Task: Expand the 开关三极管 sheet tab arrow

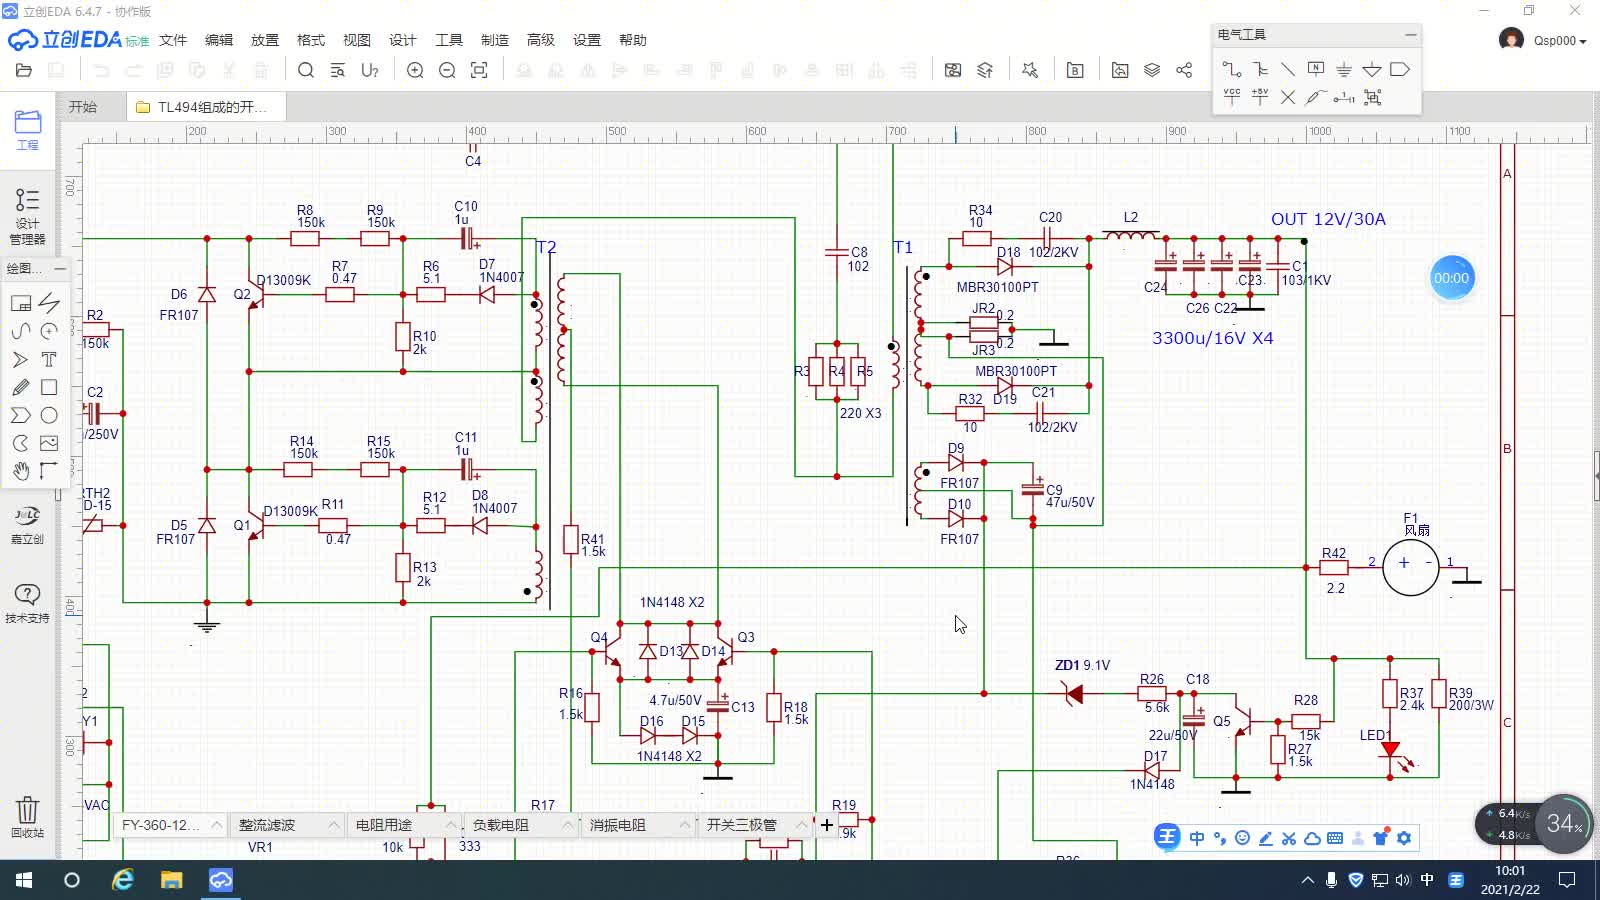Action: [801, 825]
